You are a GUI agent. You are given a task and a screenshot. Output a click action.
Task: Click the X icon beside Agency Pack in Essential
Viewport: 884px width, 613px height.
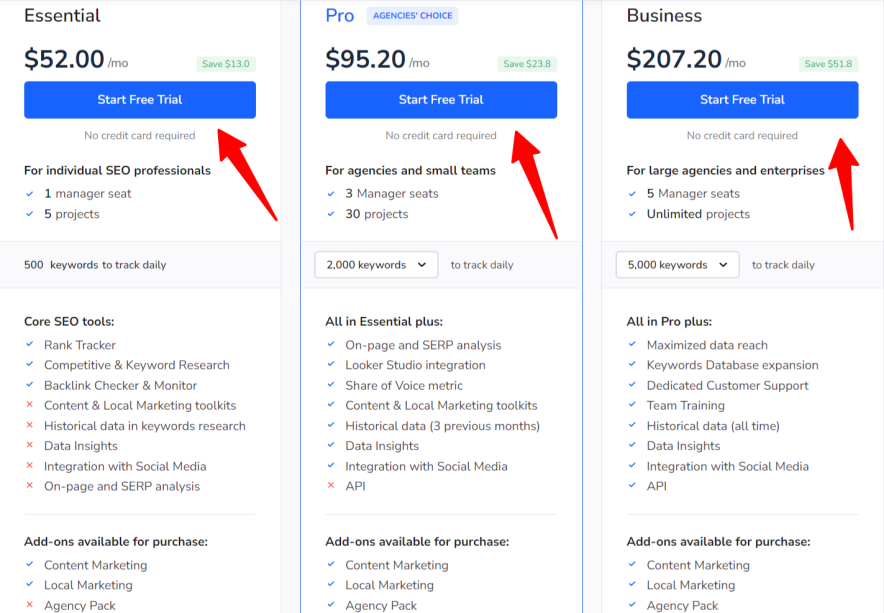tap(30, 605)
